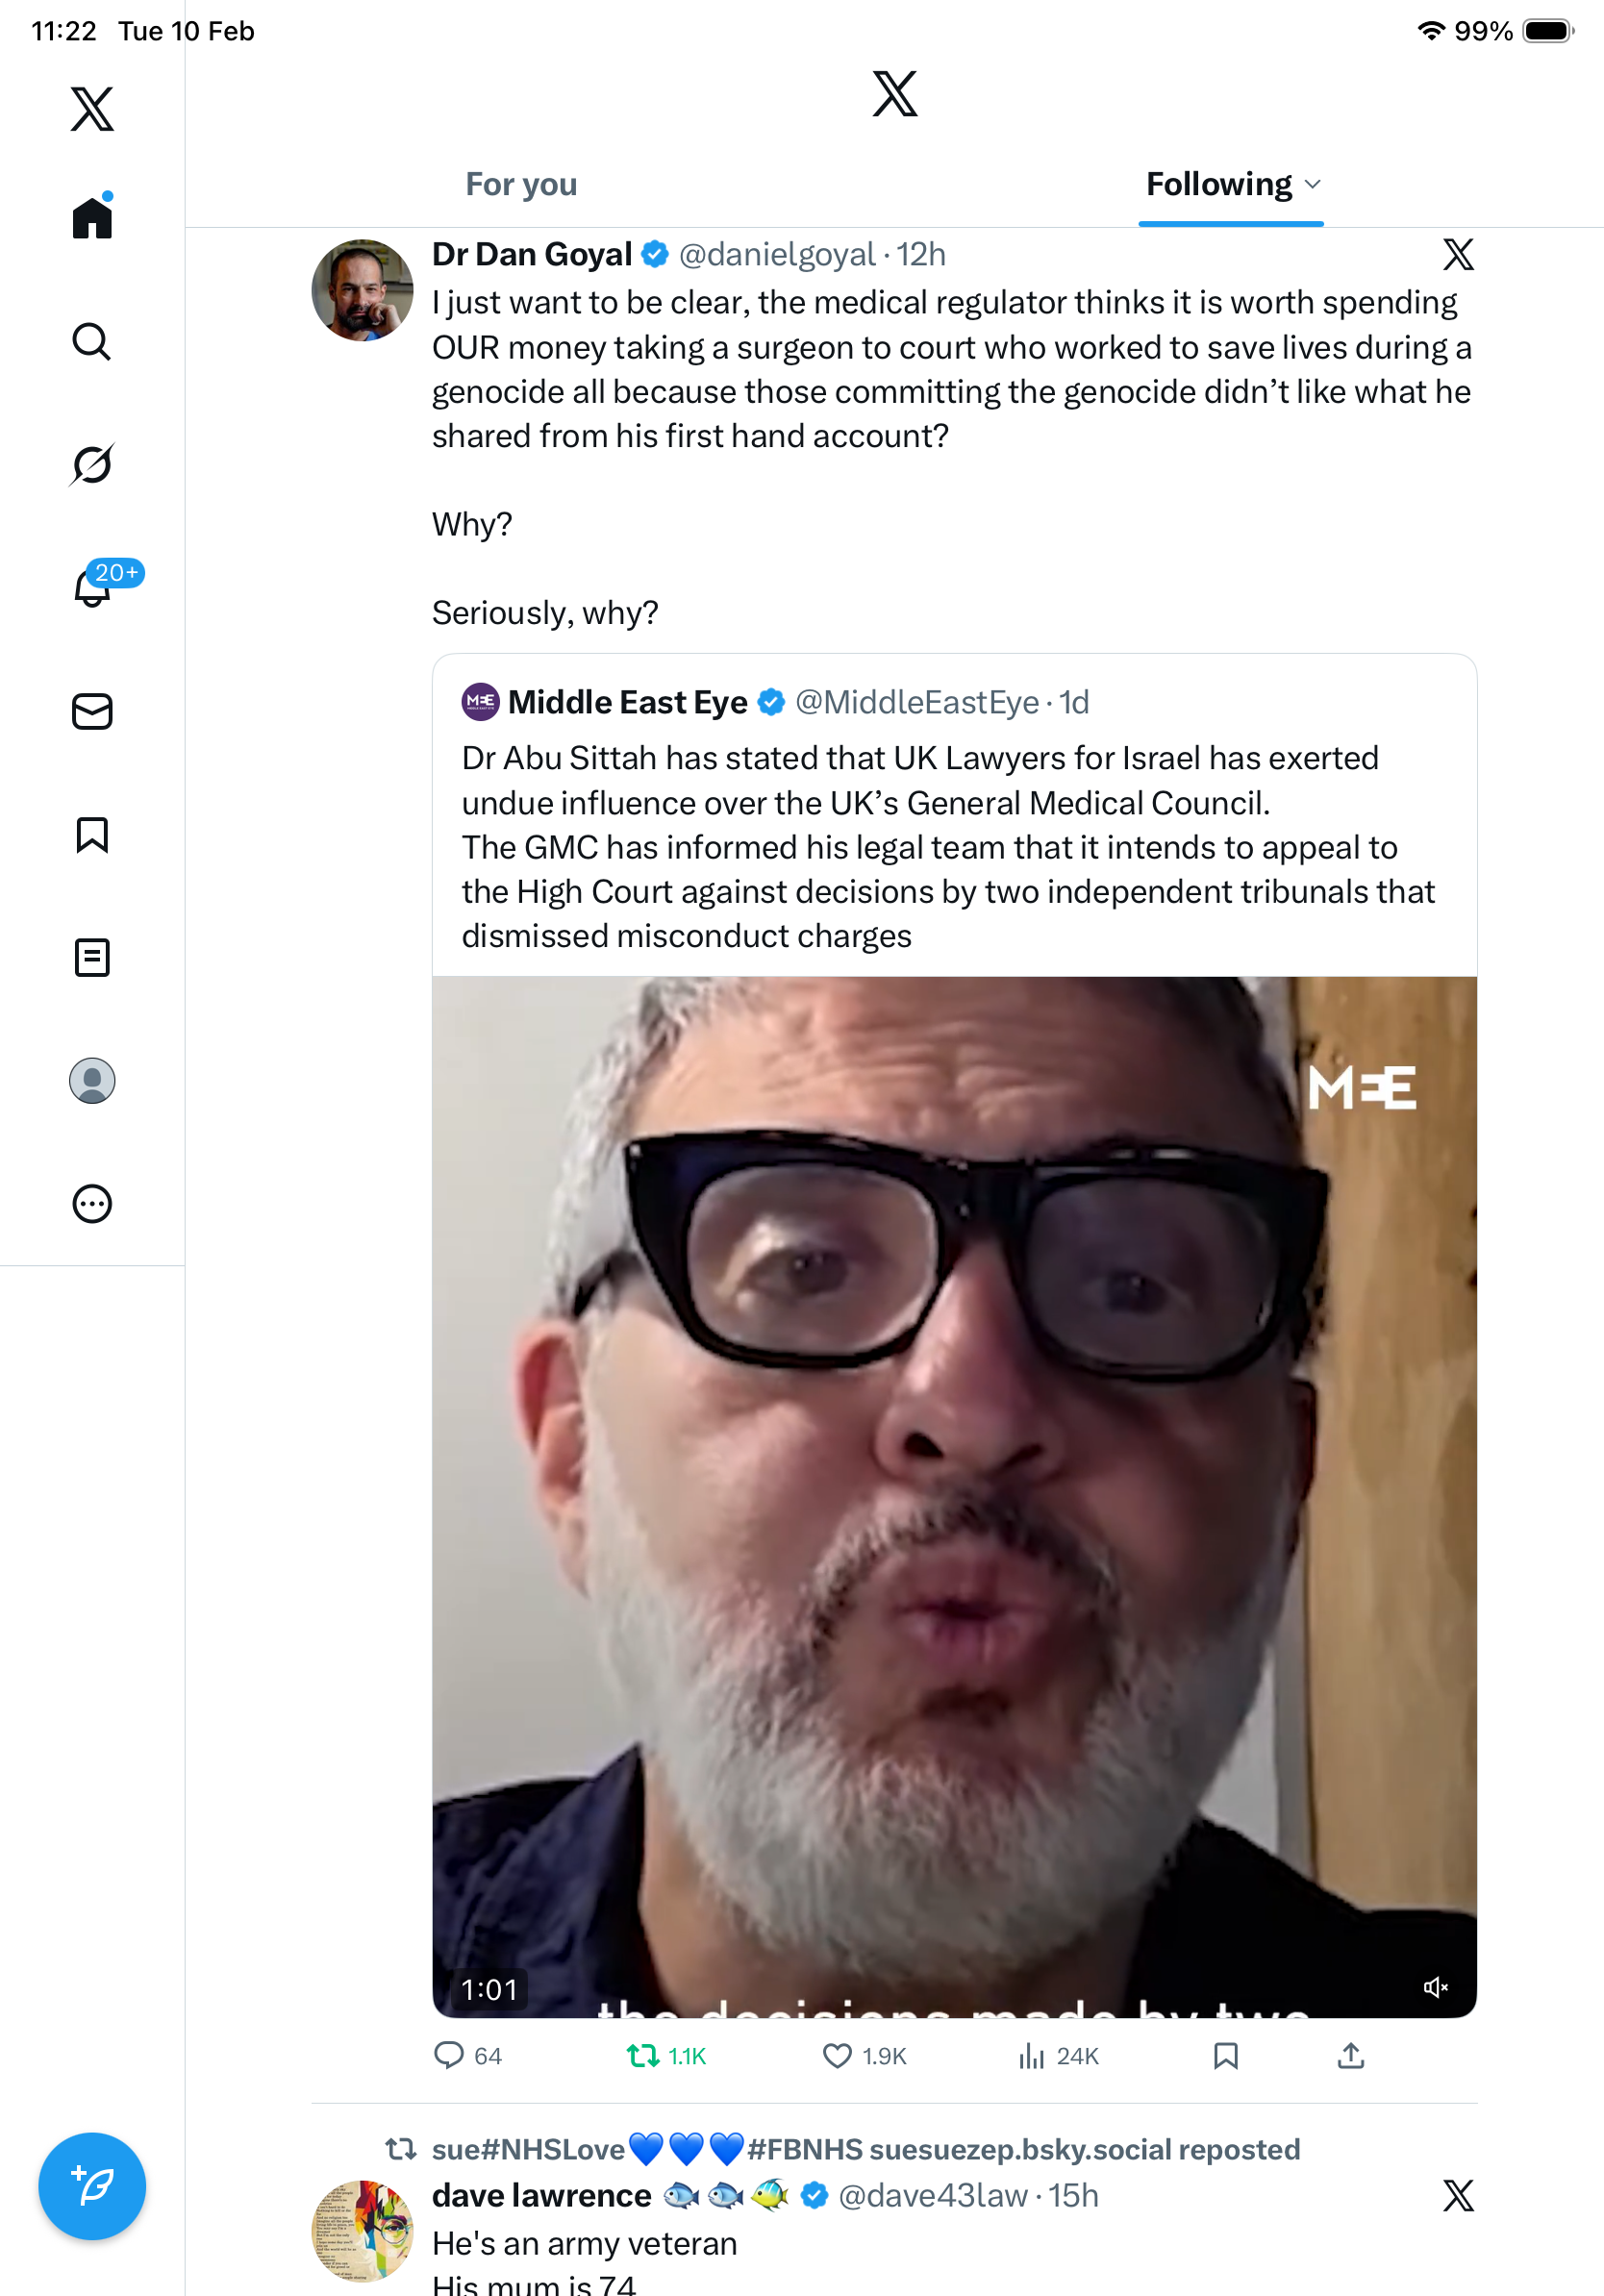This screenshot has width=1604, height=2296.
Task: Tap the compose new post button
Action: [x=92, y=2187]
